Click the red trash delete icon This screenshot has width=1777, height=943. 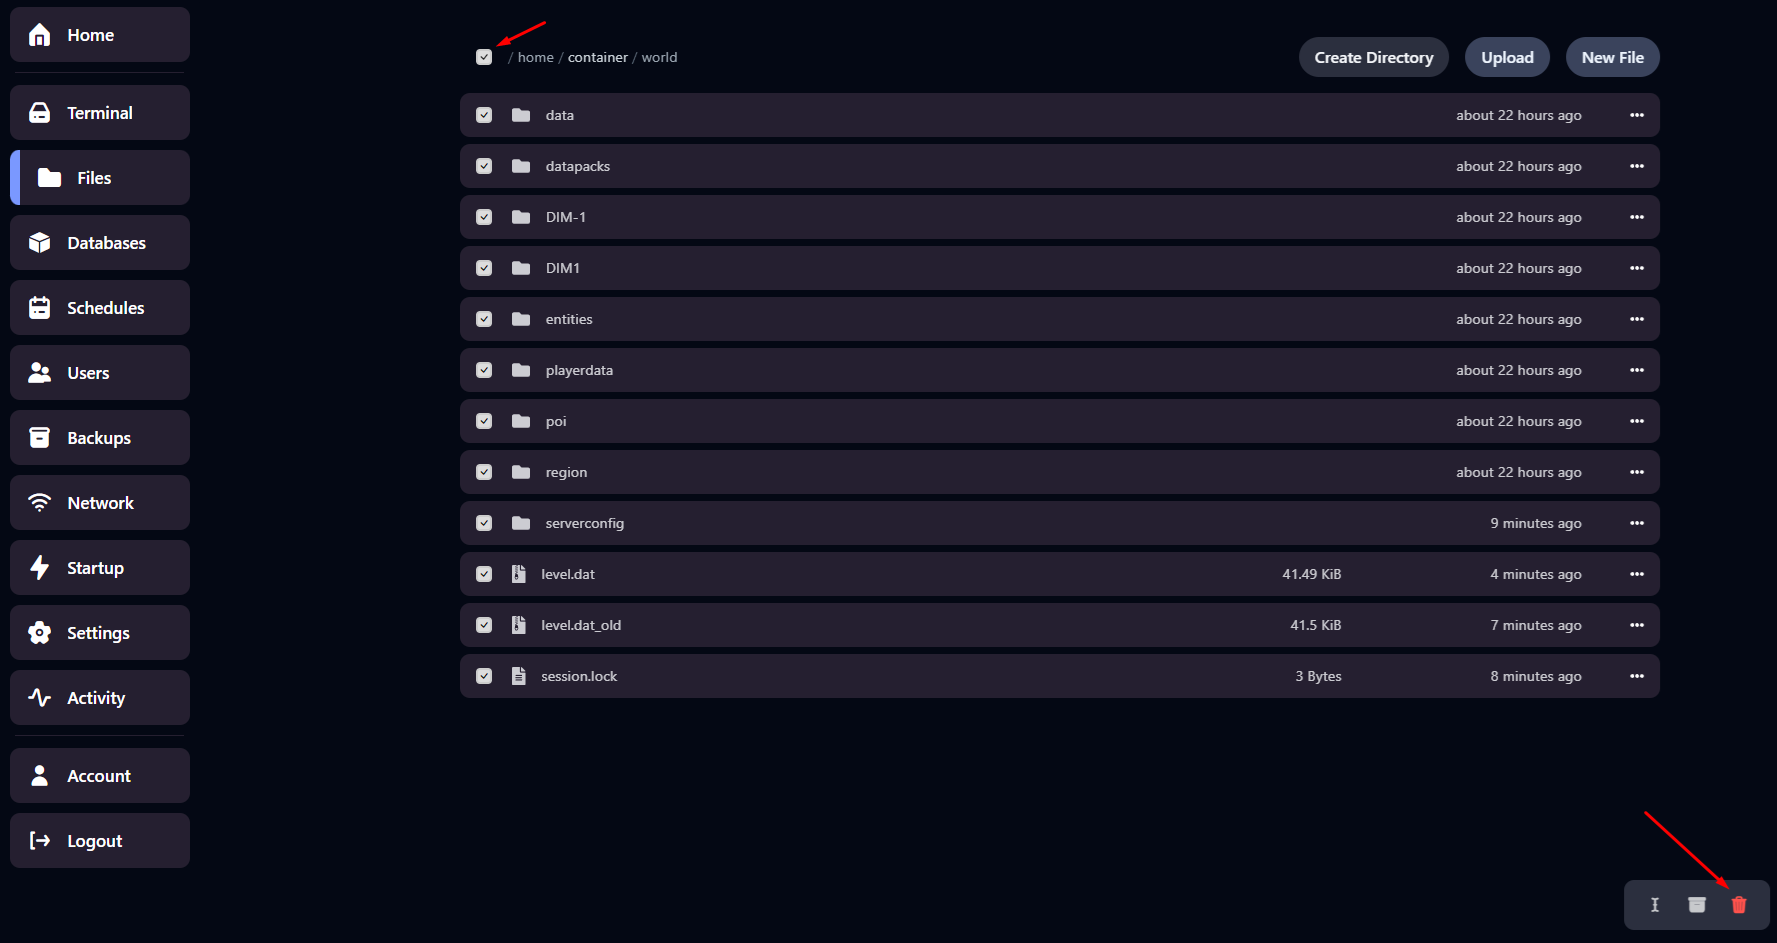[x=1739, y=905]
